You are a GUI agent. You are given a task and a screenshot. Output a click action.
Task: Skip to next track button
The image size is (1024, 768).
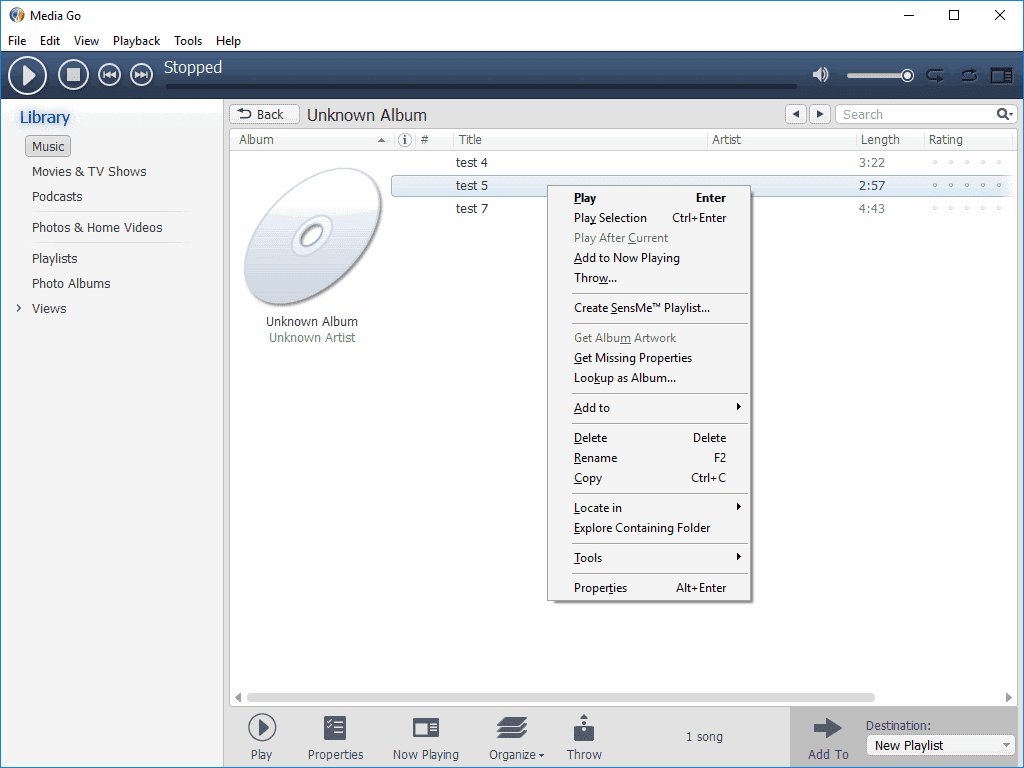click(x=141, y=75)
